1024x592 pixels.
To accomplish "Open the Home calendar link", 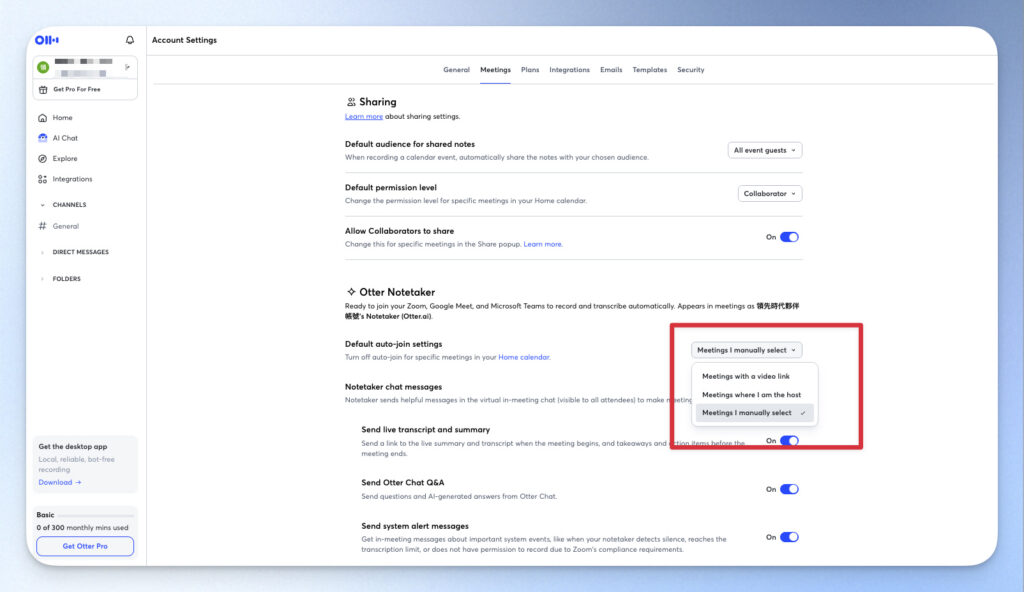I will pos(524,357).
